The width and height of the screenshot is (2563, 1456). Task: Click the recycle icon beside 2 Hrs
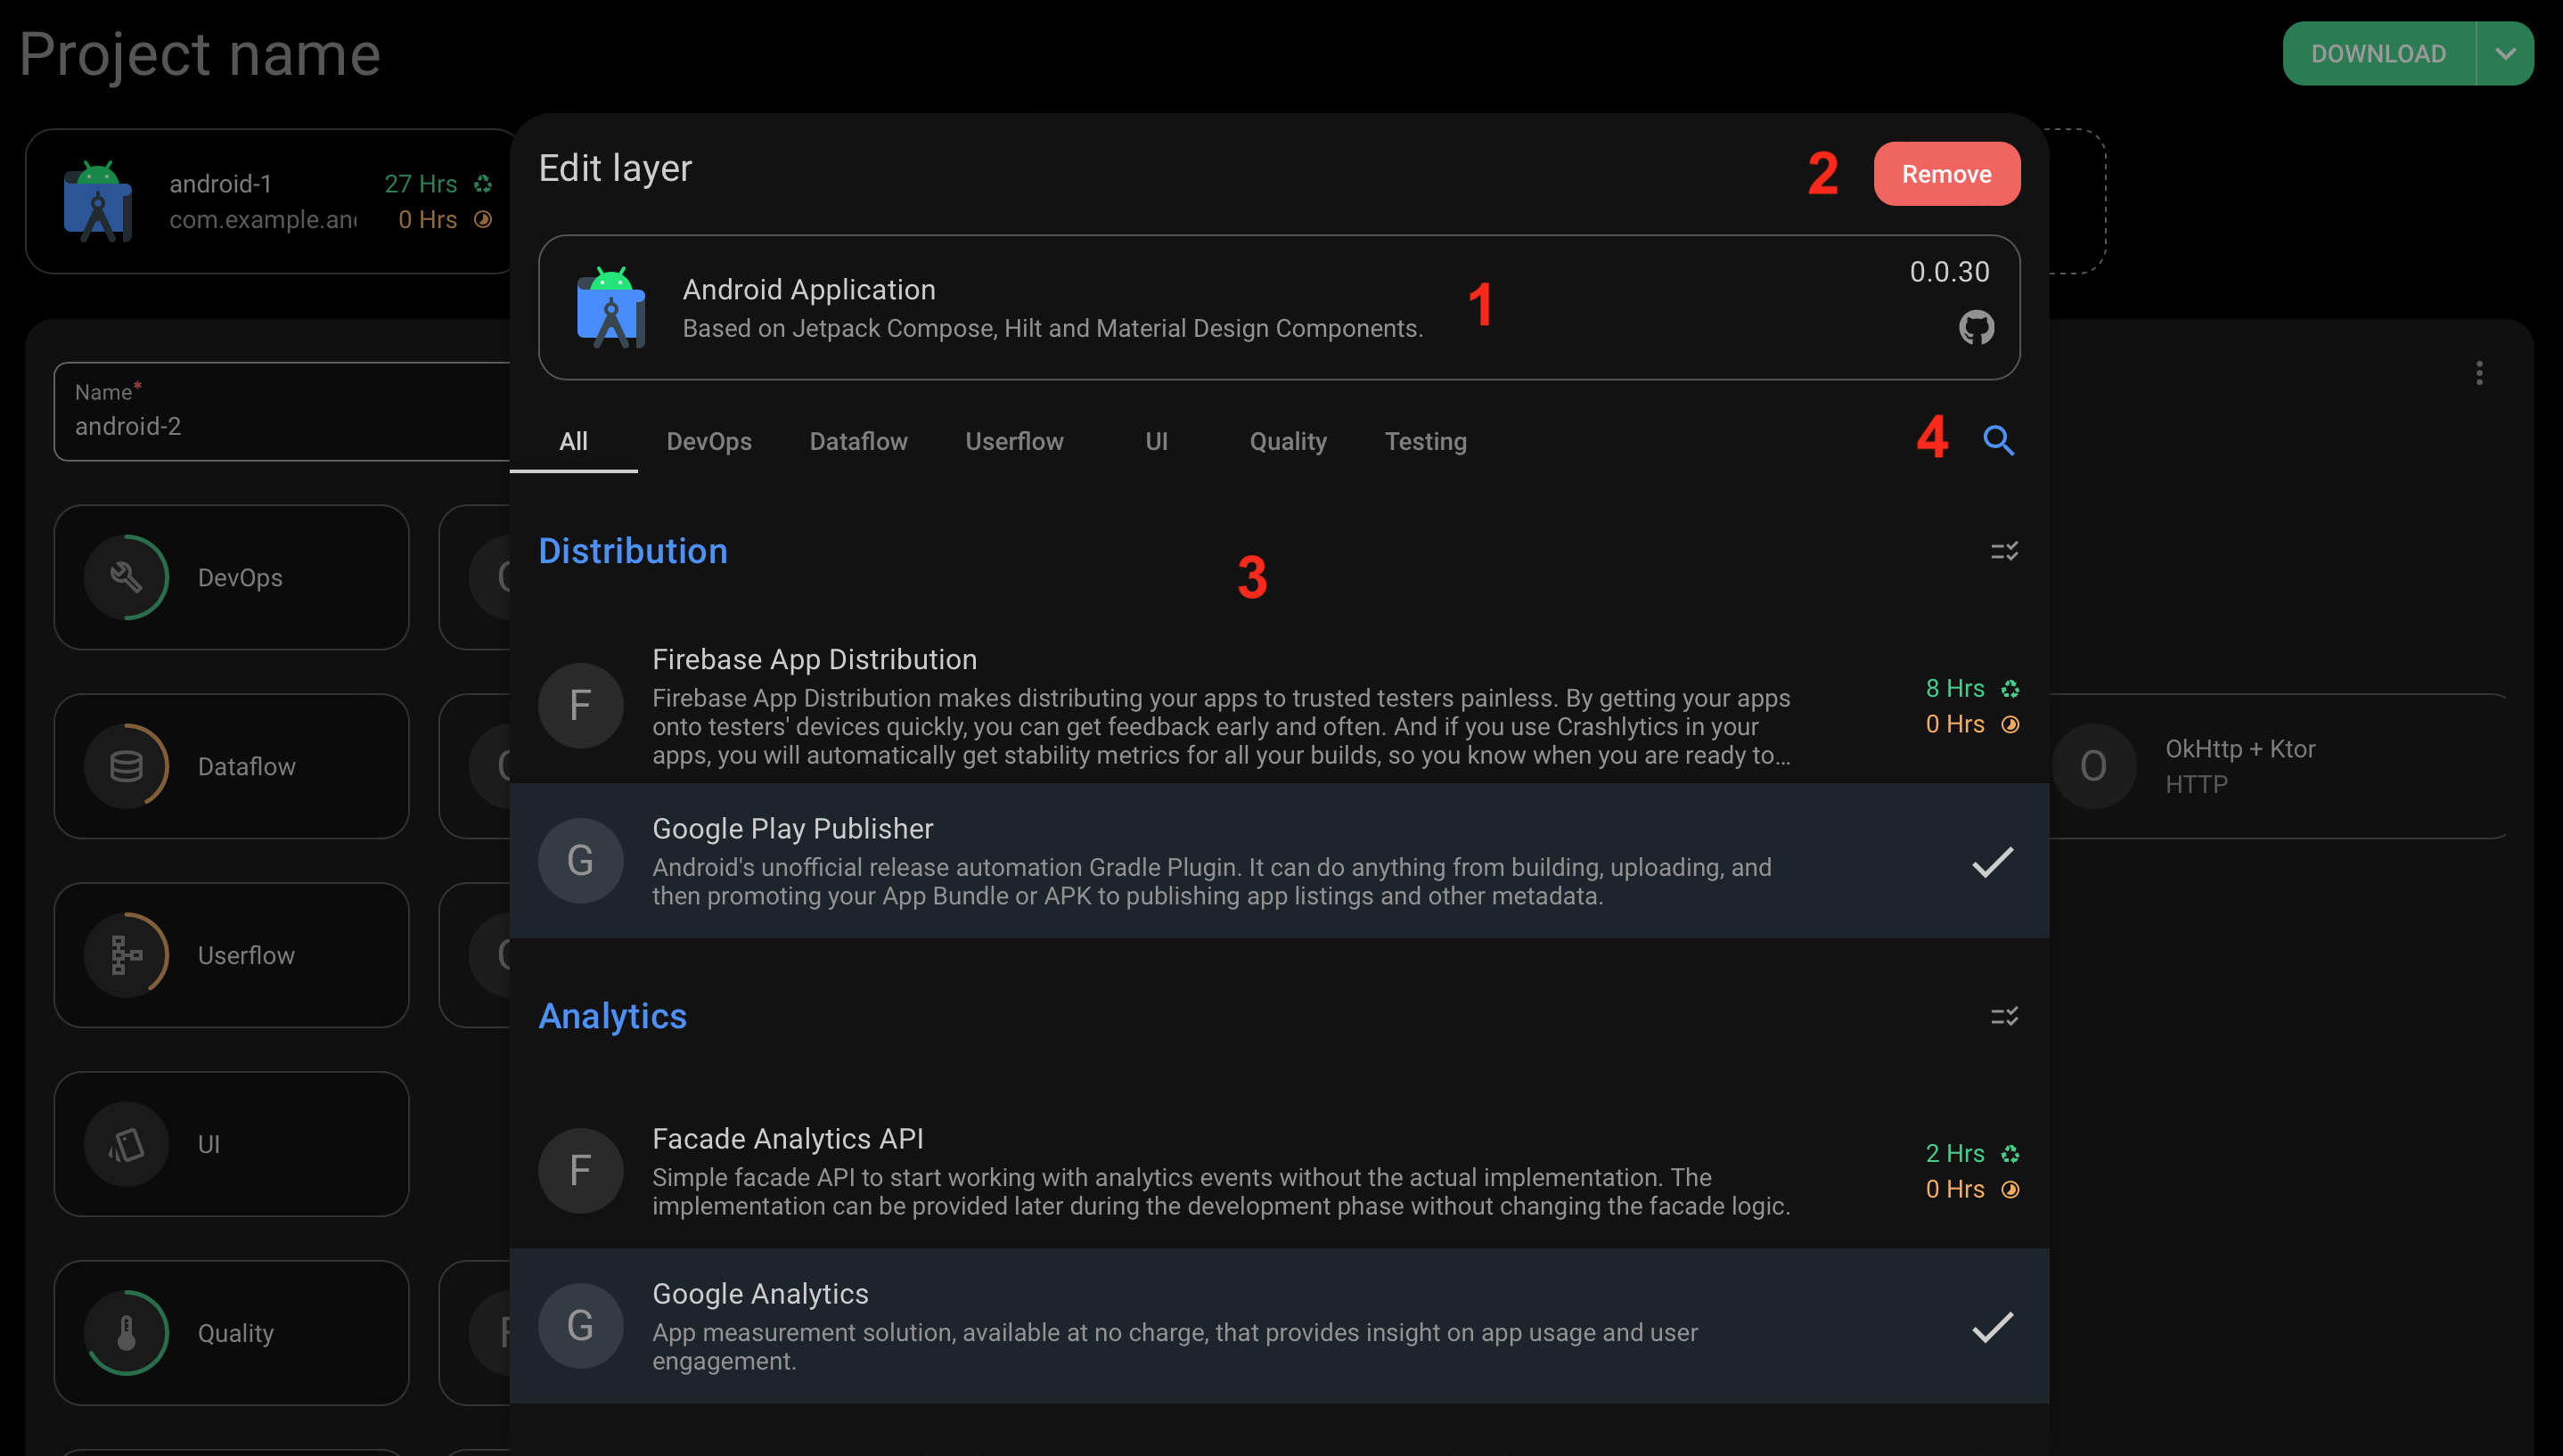2010,1154
